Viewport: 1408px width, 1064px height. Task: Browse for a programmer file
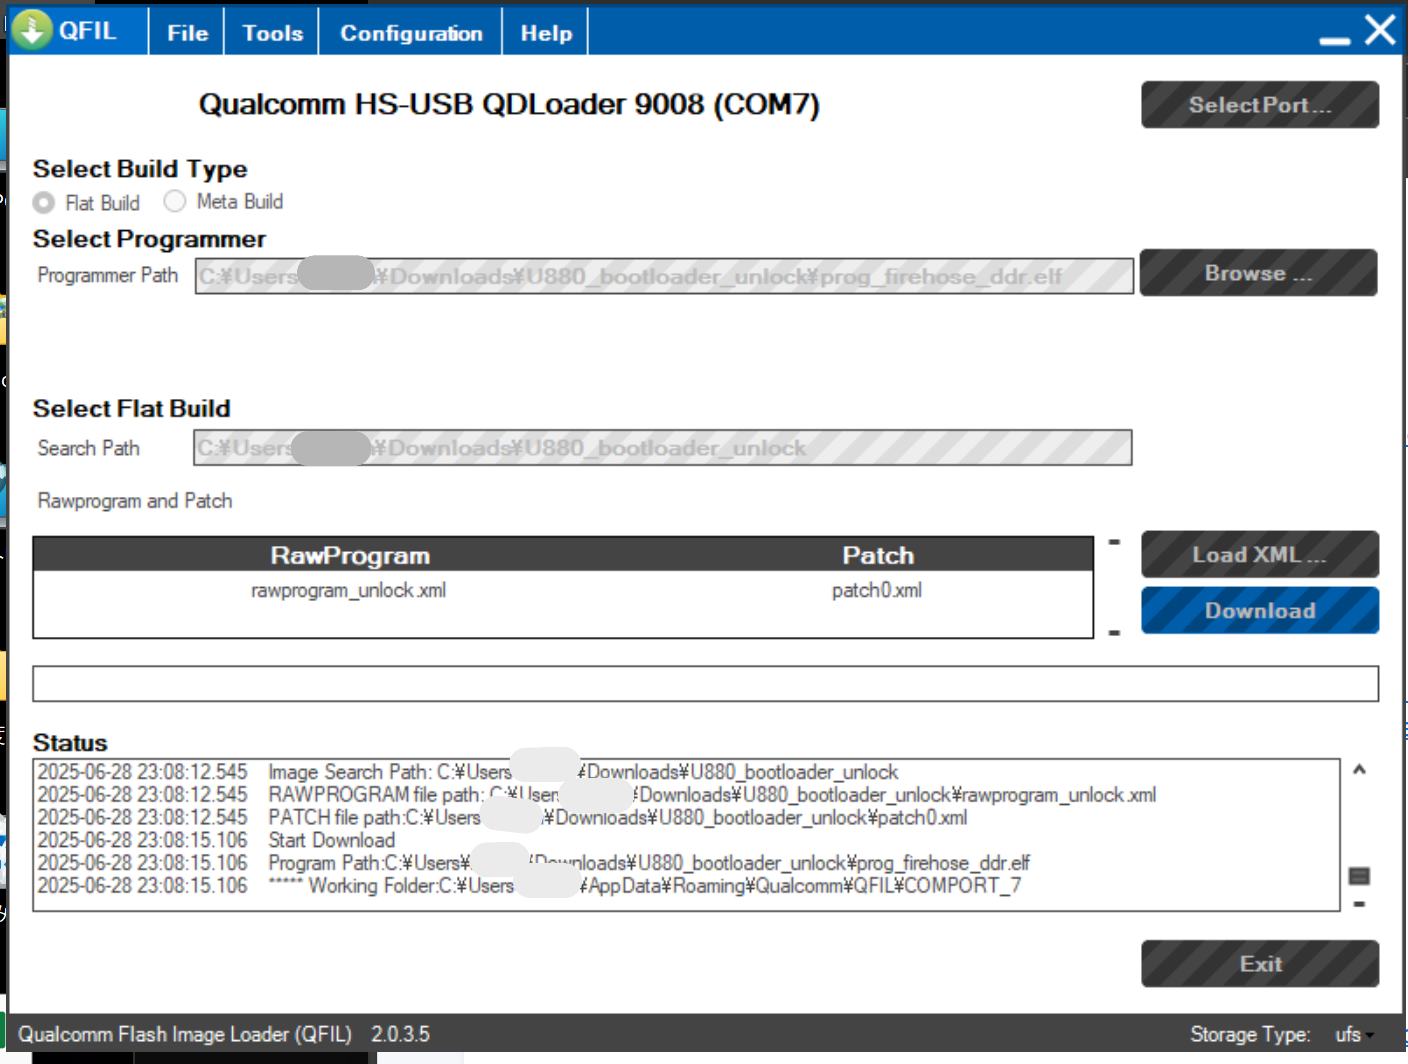pos(1259,273)
